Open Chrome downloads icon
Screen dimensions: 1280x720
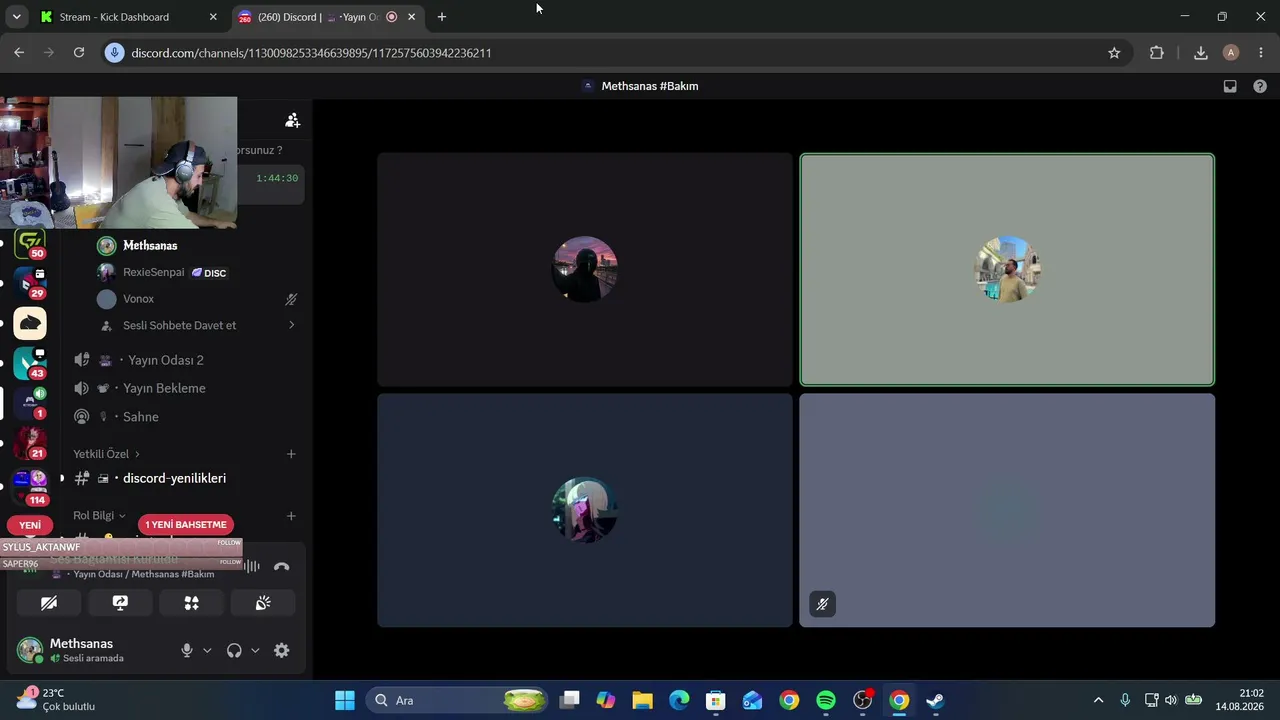[x=1201, y=53]
